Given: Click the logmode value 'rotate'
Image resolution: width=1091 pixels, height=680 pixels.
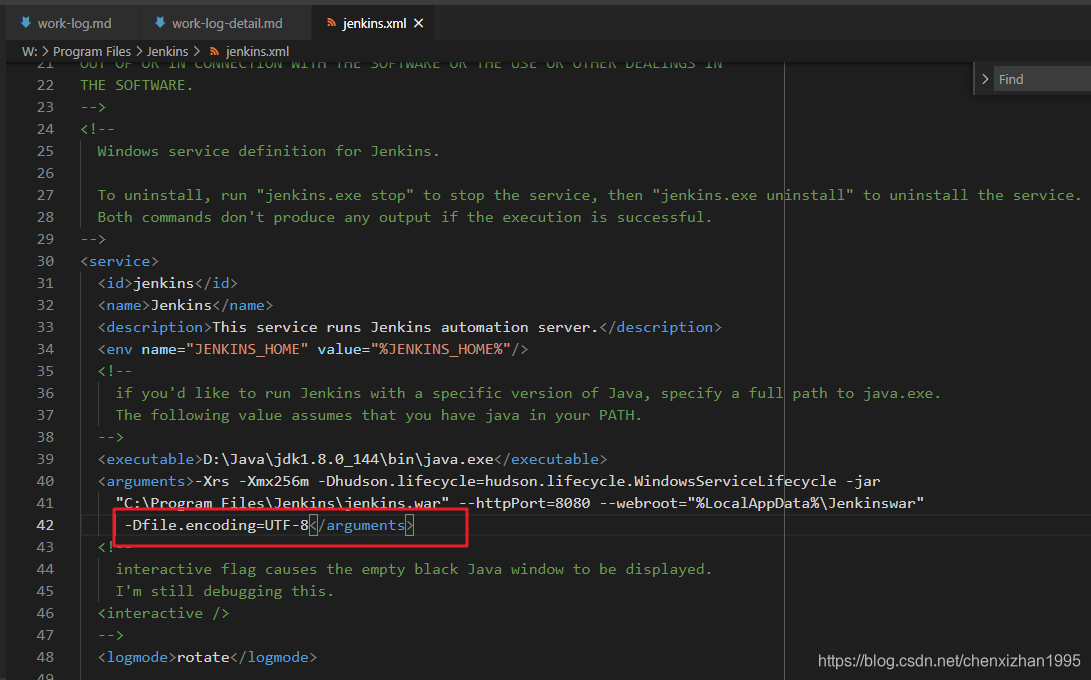Looking at the screenshot, I should coord(203,657).
